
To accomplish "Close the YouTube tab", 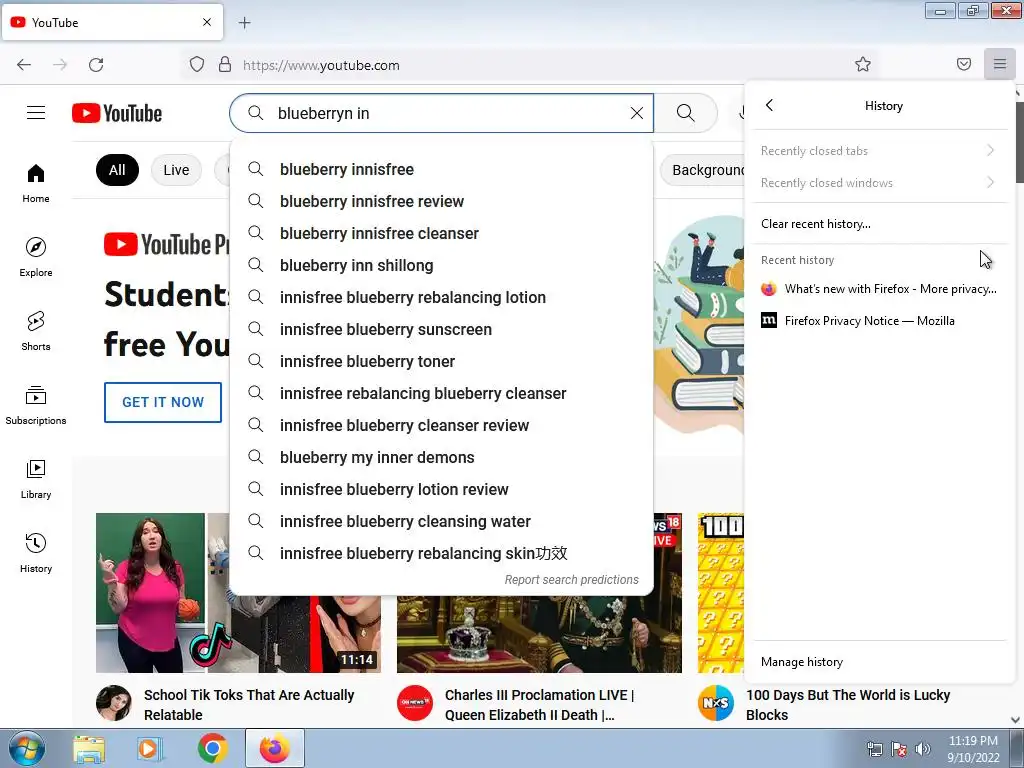I will point(207,22).
